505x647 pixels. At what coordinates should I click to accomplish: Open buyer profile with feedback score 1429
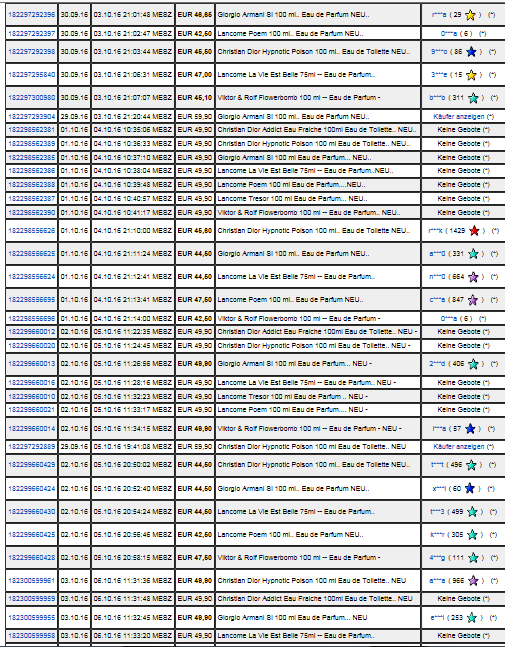tap(435, 231)
